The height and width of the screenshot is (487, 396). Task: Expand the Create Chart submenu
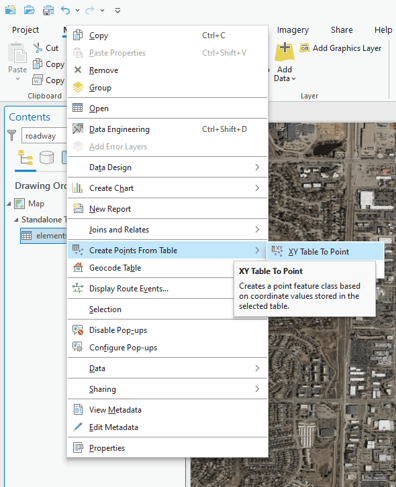(x=167, y=188)
